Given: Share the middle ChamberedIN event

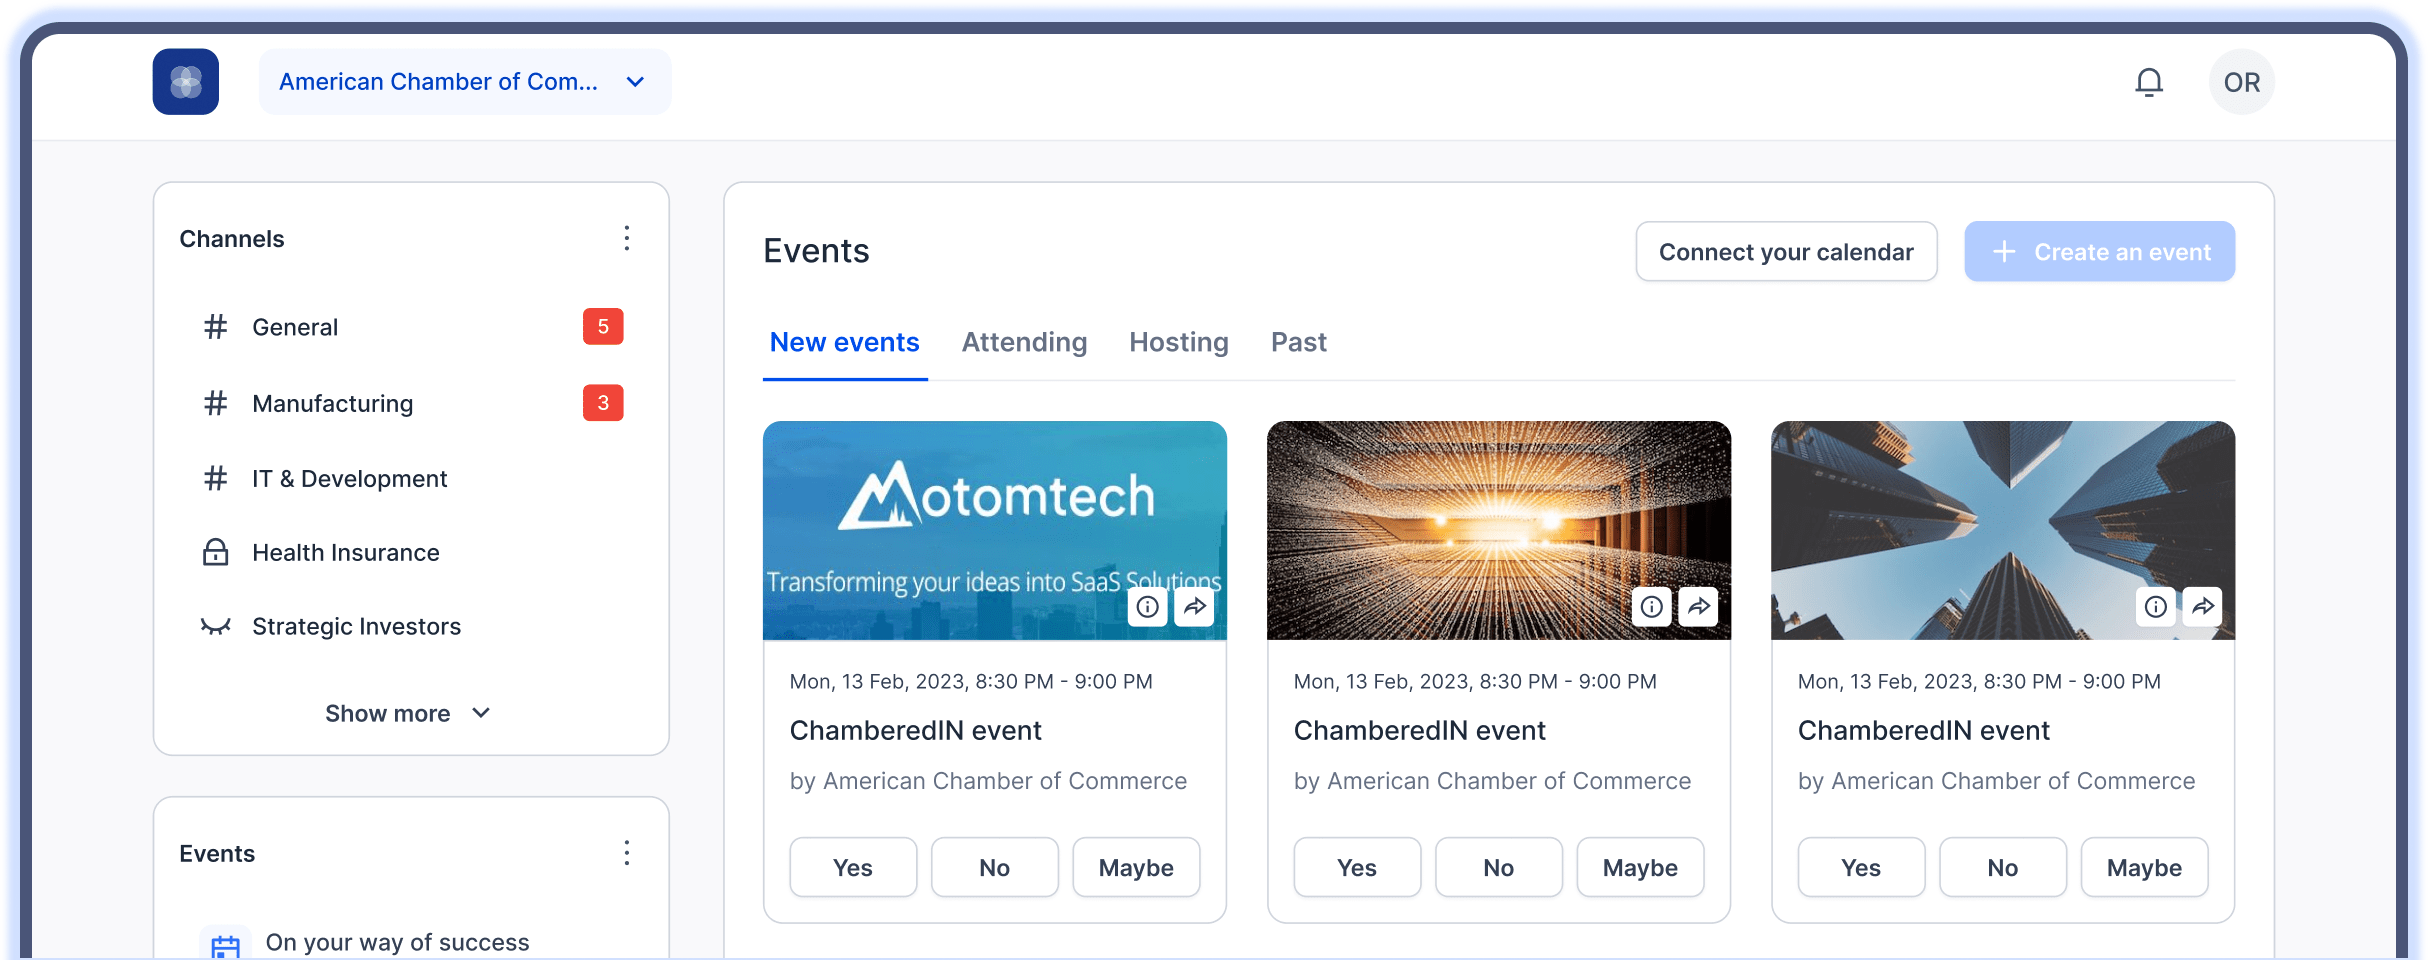Looking at the screenshot, I should coord(1697,607).
